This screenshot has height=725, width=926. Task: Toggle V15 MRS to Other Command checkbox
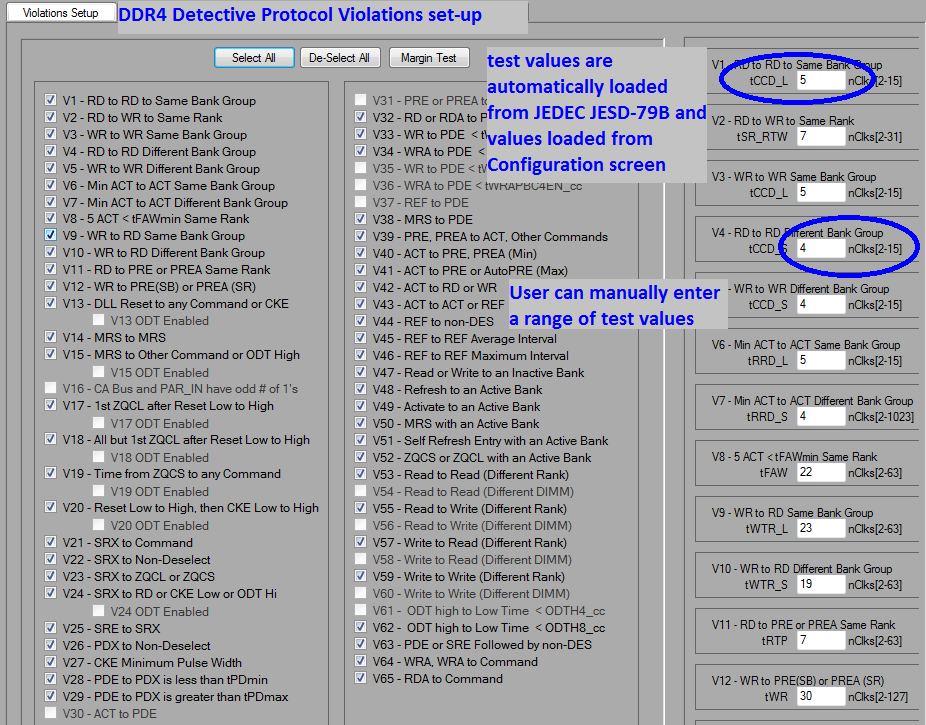pos(51,354)
